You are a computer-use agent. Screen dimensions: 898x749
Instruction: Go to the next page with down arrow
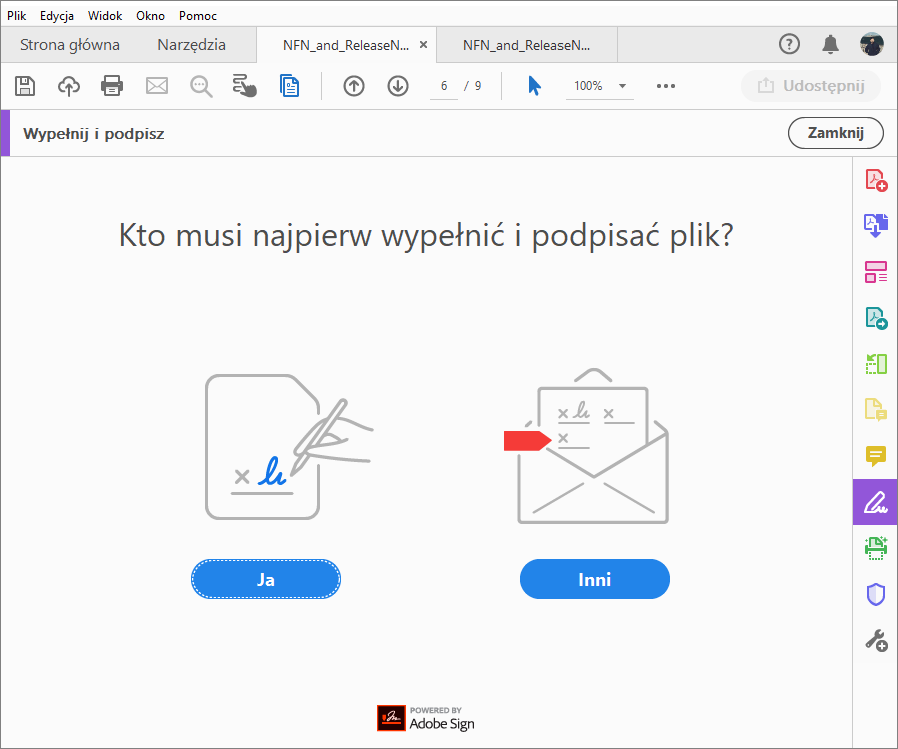click(x=397, y=86)
